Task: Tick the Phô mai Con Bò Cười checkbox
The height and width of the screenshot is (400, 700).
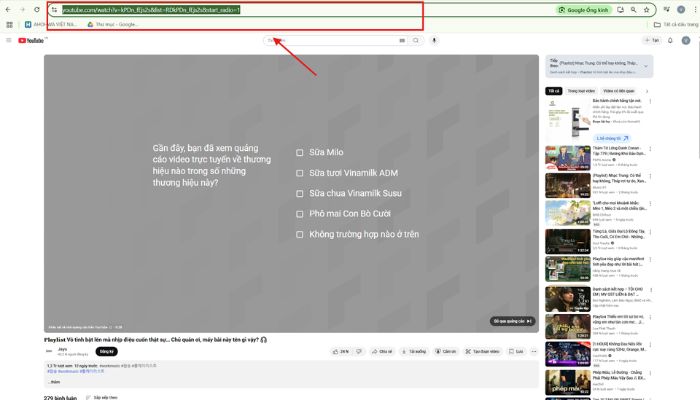Action: tap(300, 214)
